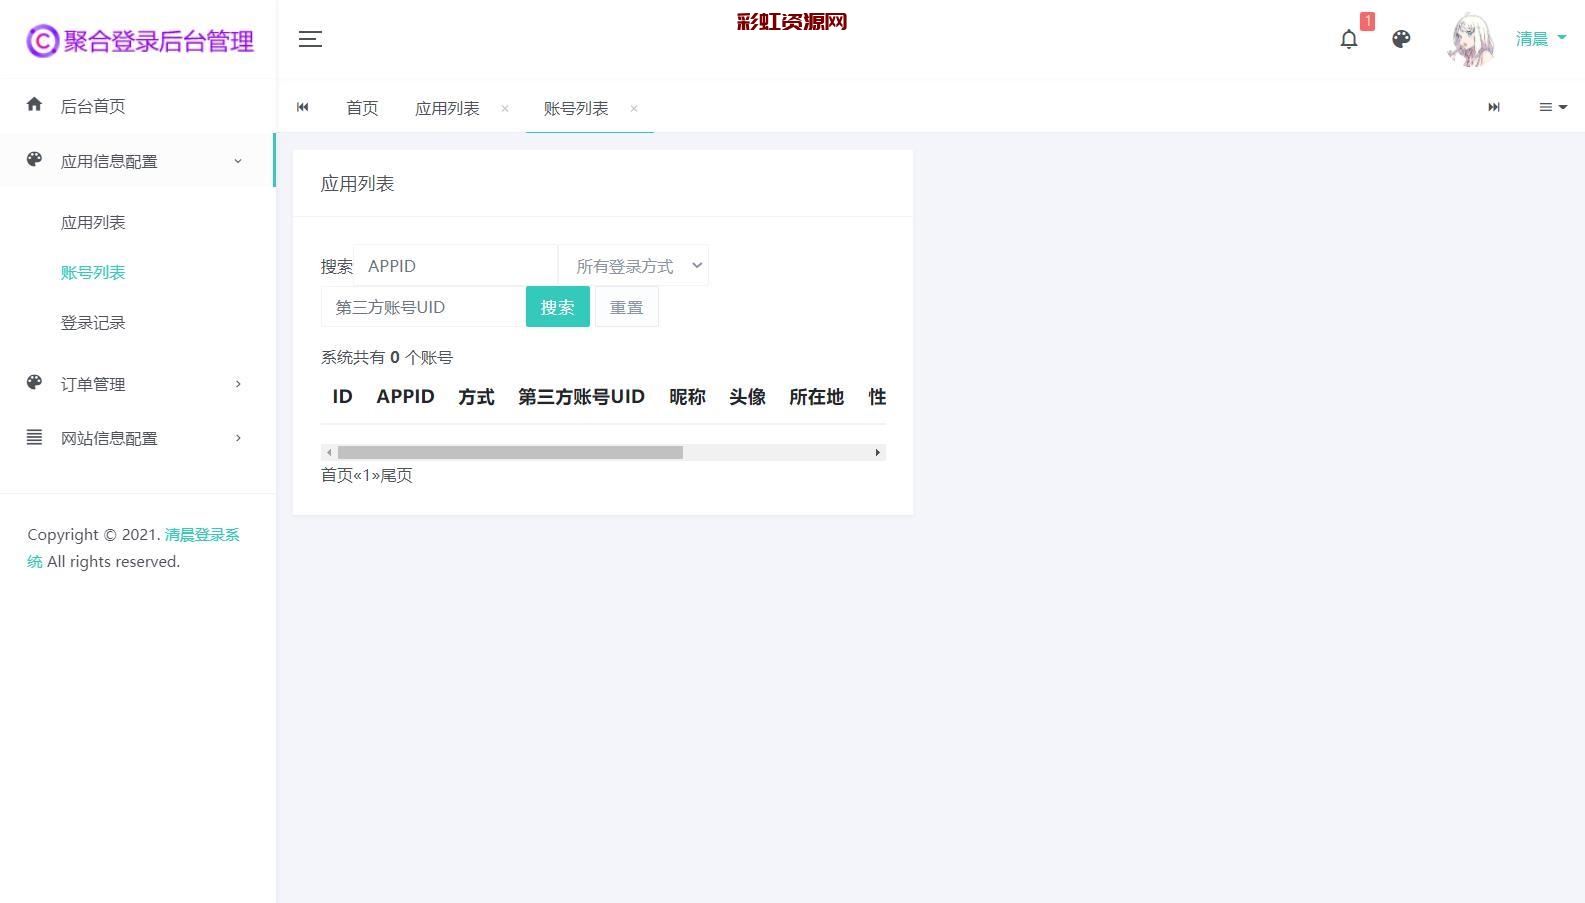Screen dimensions: 1585x903
Task: Open the 所有登录方式 dropdown
Action: (634, 266)
